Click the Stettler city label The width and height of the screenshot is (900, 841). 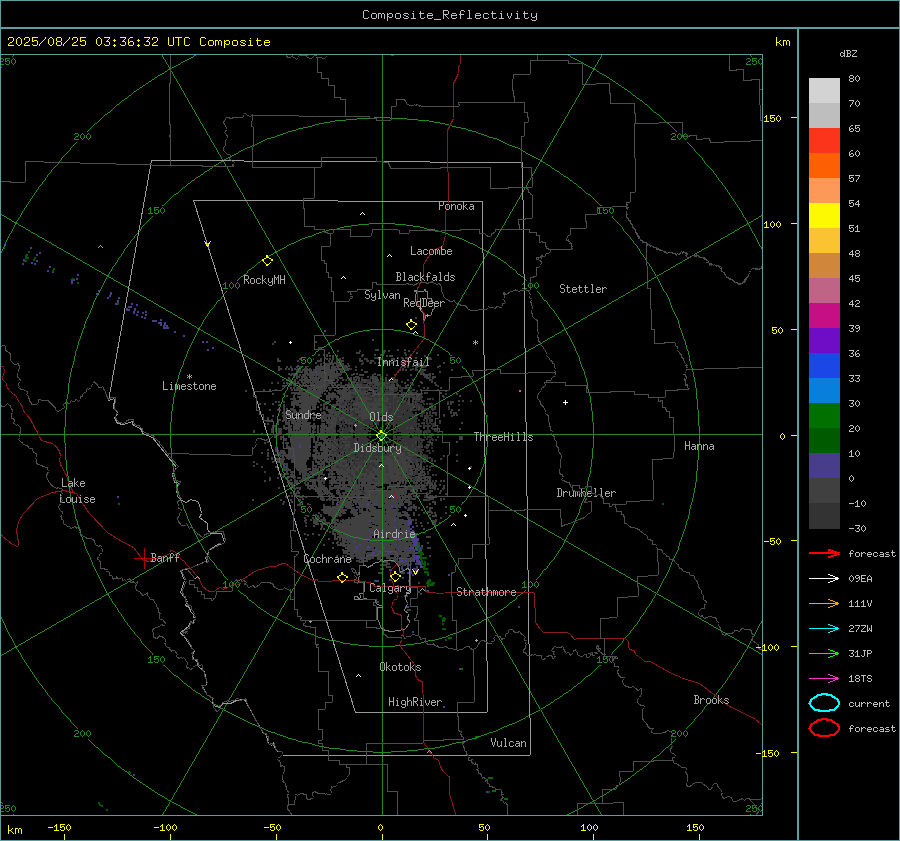[x=583, y=289]
